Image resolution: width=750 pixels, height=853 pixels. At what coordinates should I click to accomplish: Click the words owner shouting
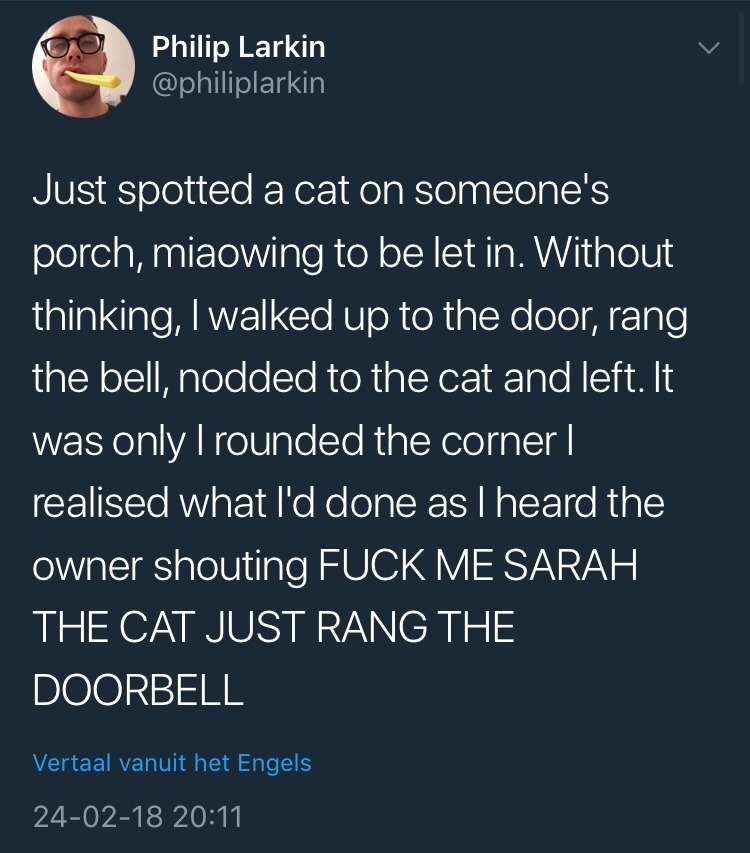170,566
